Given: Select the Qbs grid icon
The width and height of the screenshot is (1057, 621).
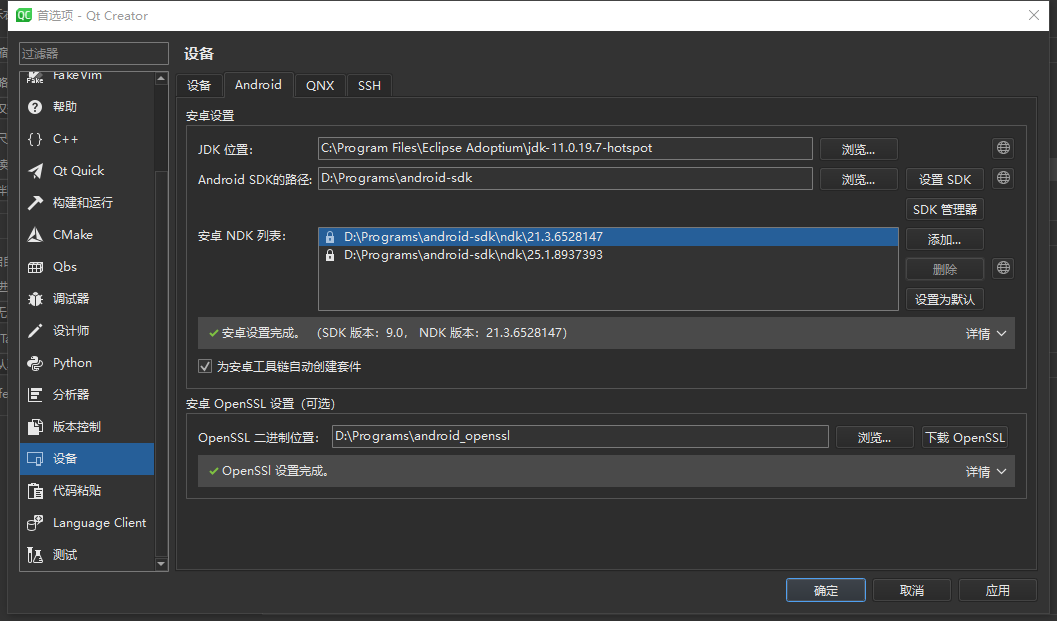Looking at the screenshot, I should 35,267.
